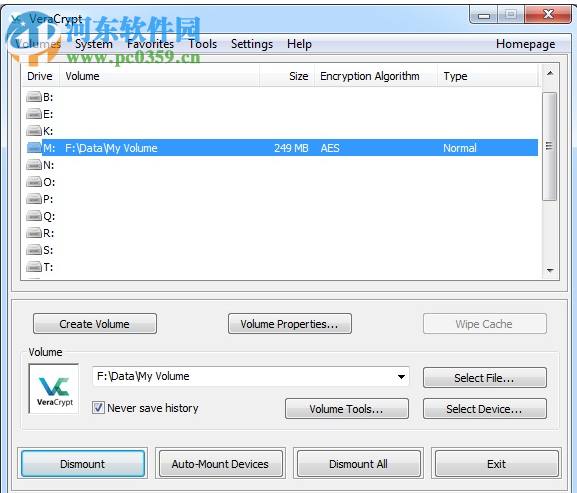Select the F:\Data\My Volume list entry

click(111, 148)
